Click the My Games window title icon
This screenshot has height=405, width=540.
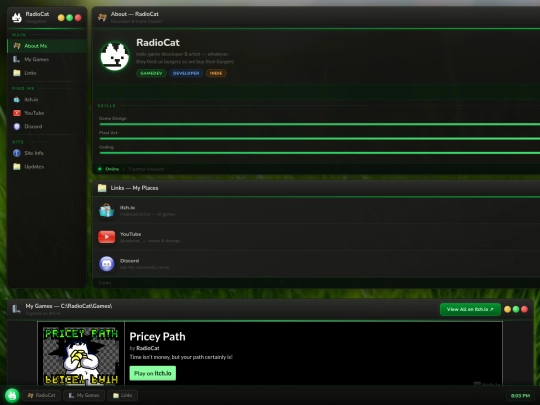tap(17, 309)
